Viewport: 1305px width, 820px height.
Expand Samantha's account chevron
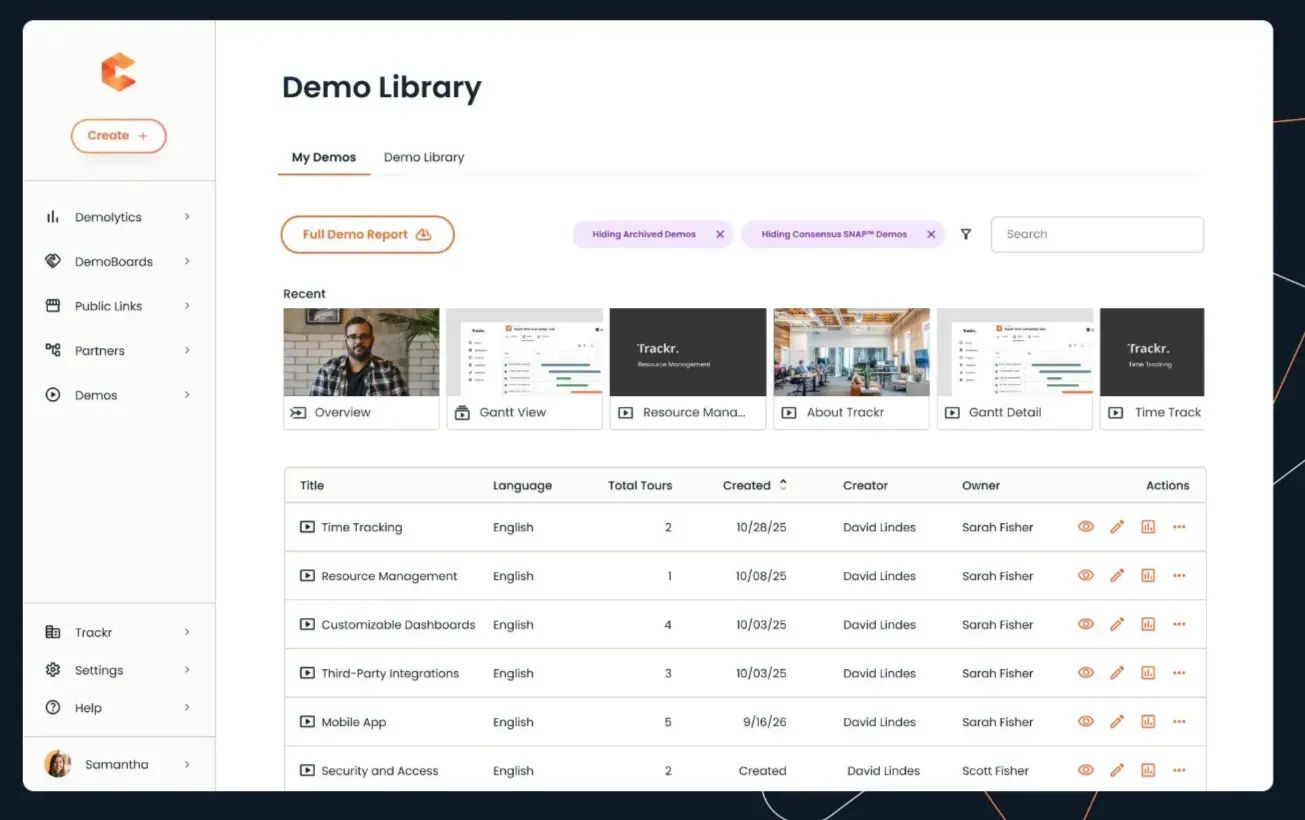pos(187,764)
